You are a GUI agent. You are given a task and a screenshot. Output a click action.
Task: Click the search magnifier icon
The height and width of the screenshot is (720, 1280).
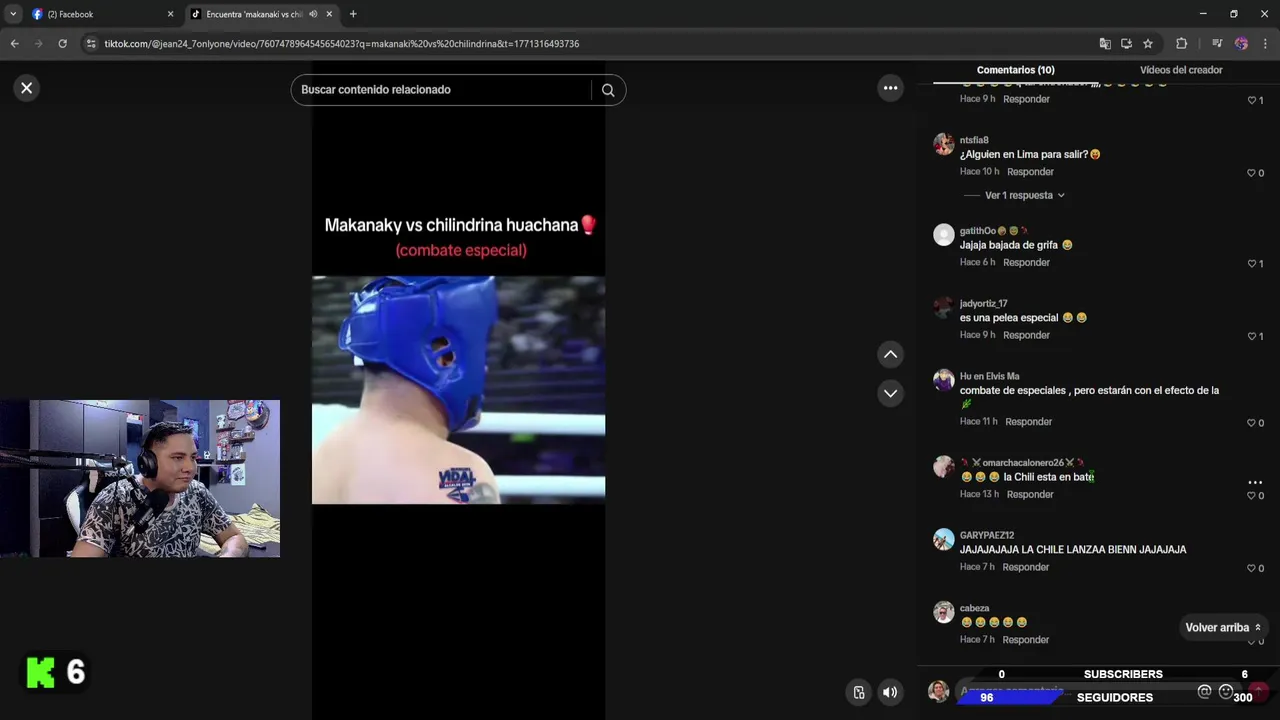point(608,90)
